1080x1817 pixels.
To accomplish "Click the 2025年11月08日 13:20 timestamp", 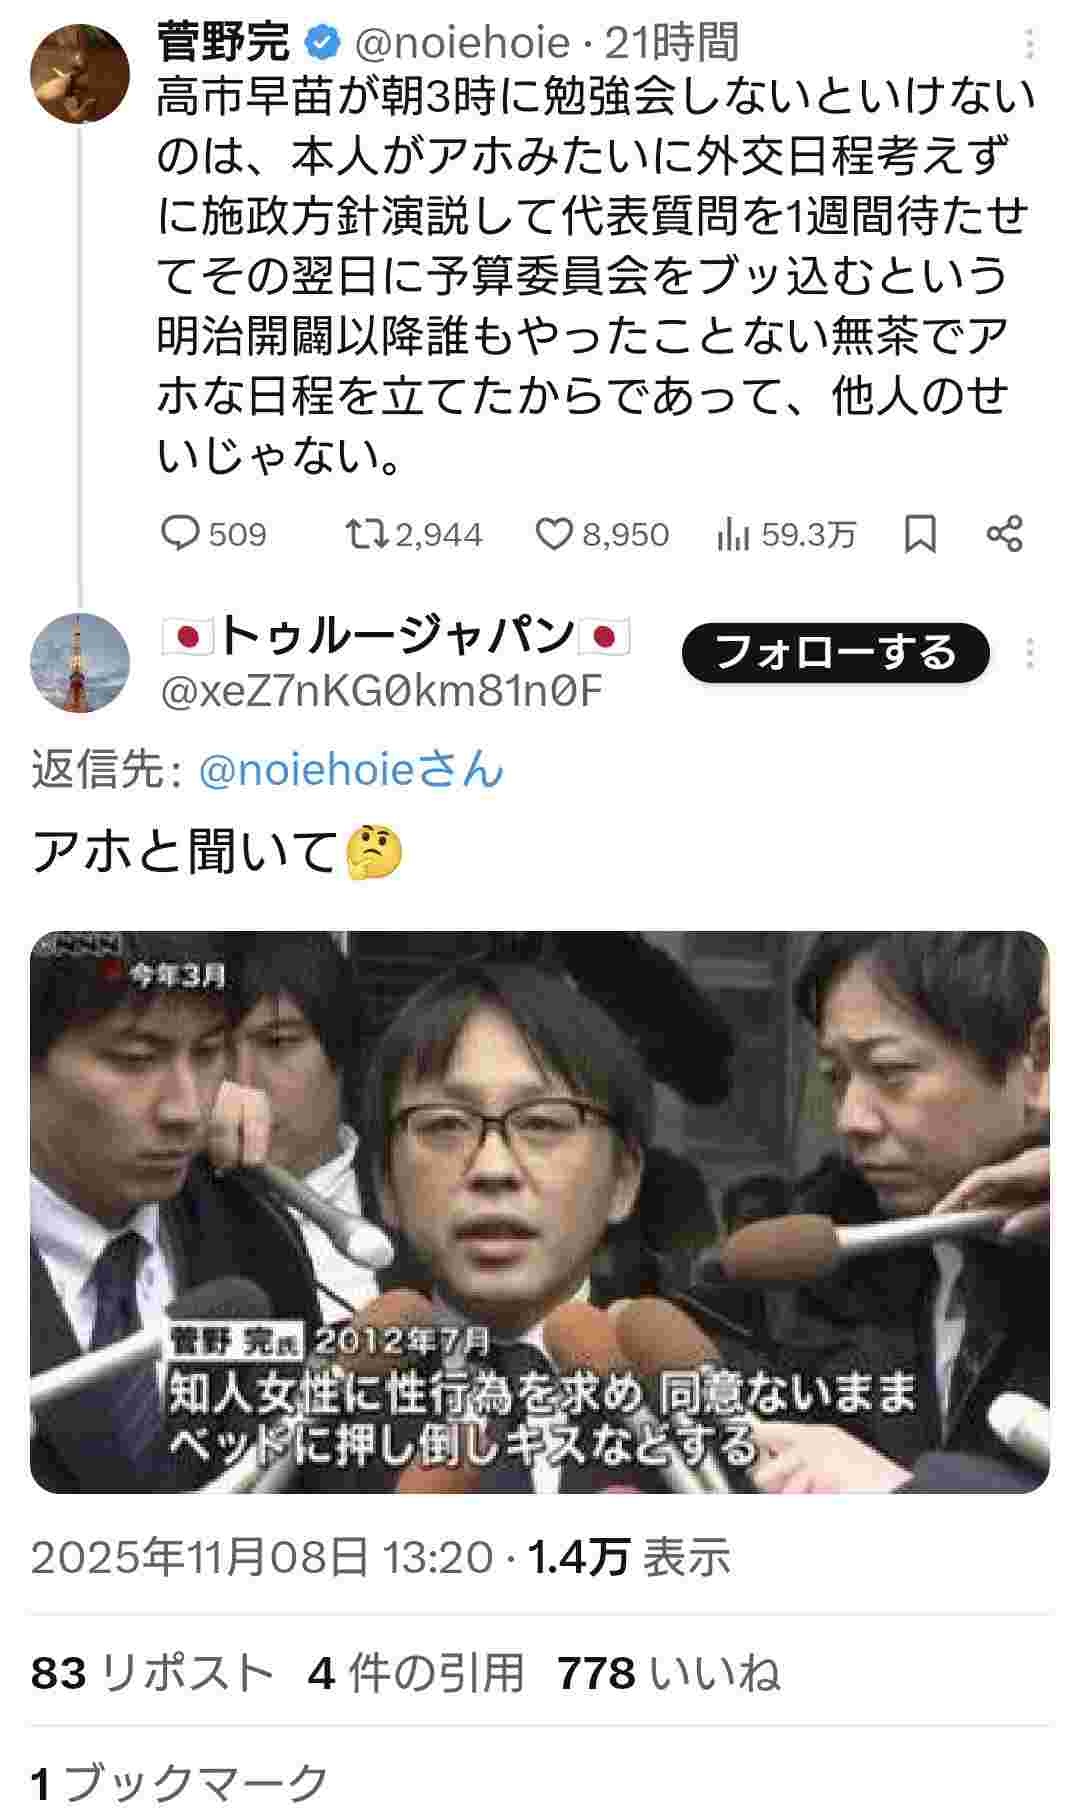I will coord(262,1557).
